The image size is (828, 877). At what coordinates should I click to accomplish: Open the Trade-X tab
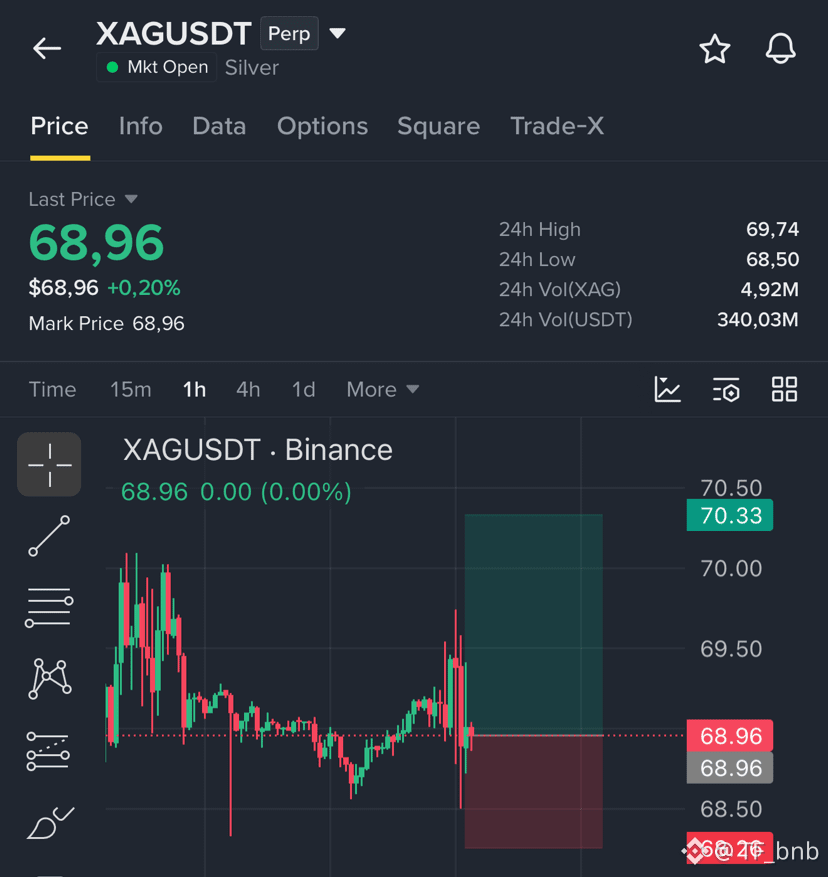pyautogui.click(x=557, y=126)
